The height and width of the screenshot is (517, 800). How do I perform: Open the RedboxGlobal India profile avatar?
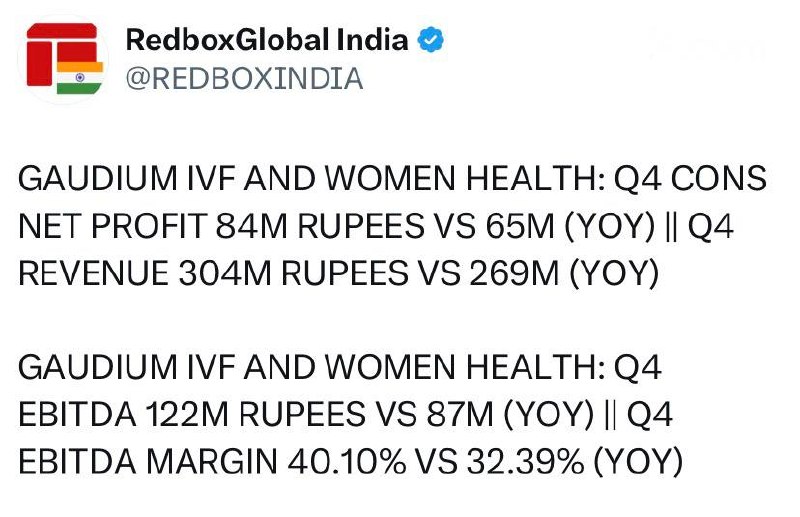pyautogui.click(x=63, y=59)
